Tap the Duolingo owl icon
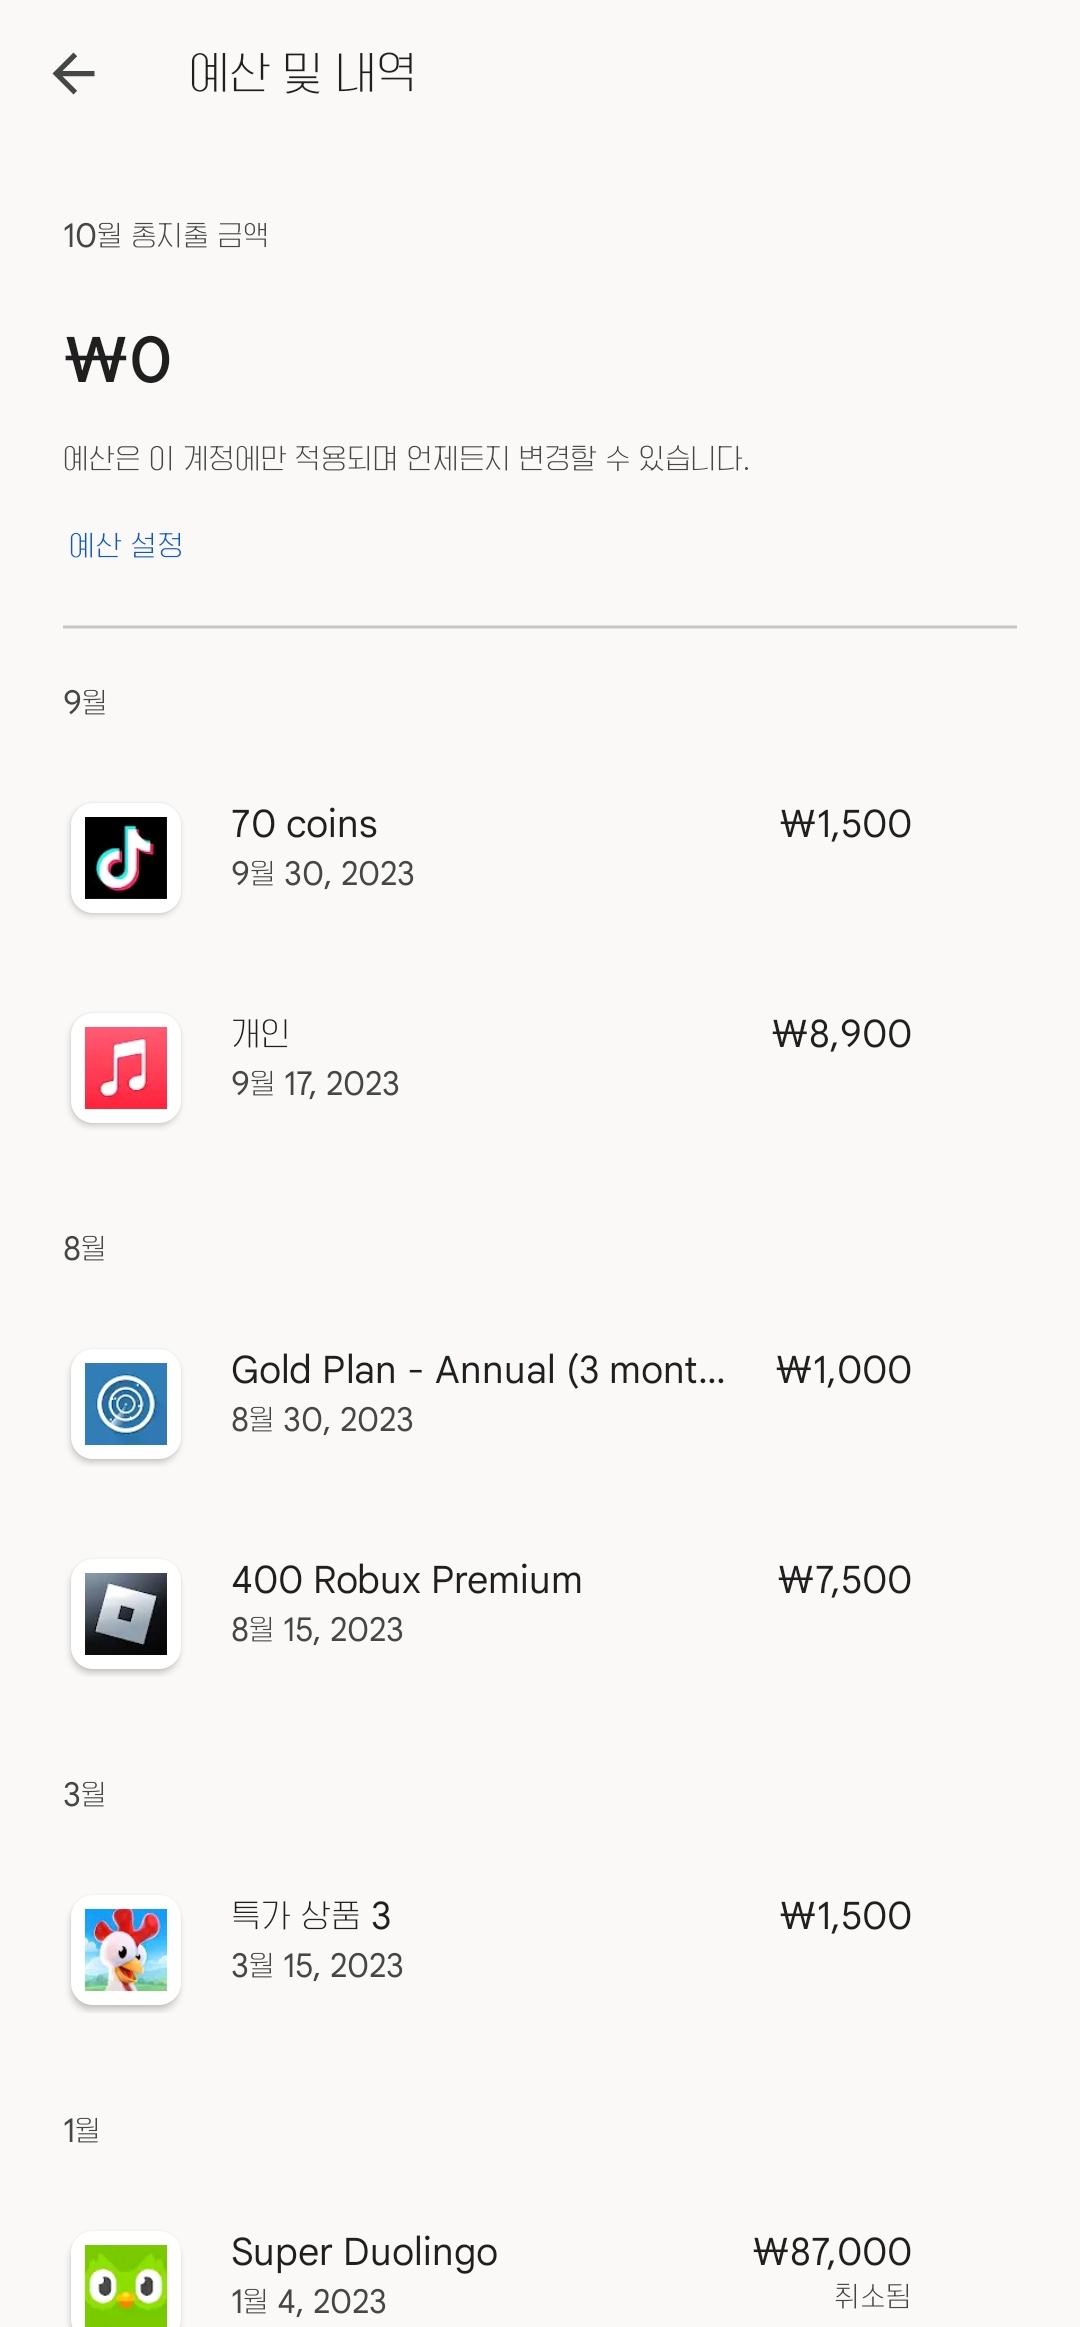 [x=126, y=2283]
